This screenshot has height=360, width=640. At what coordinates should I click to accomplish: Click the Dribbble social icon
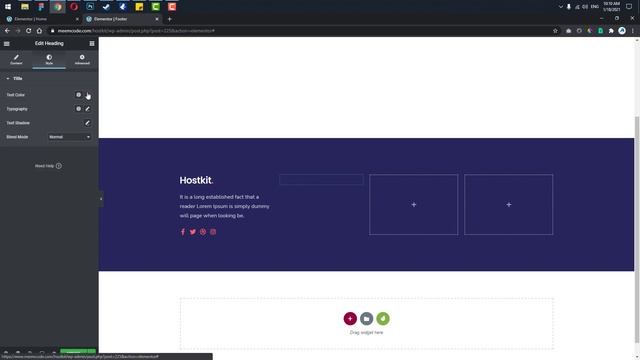(203, 232)
